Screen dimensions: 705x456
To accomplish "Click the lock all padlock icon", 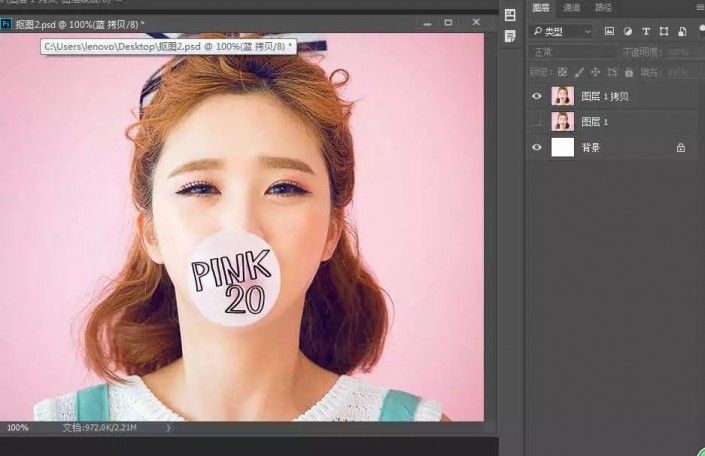I will [x=628, y=72].
